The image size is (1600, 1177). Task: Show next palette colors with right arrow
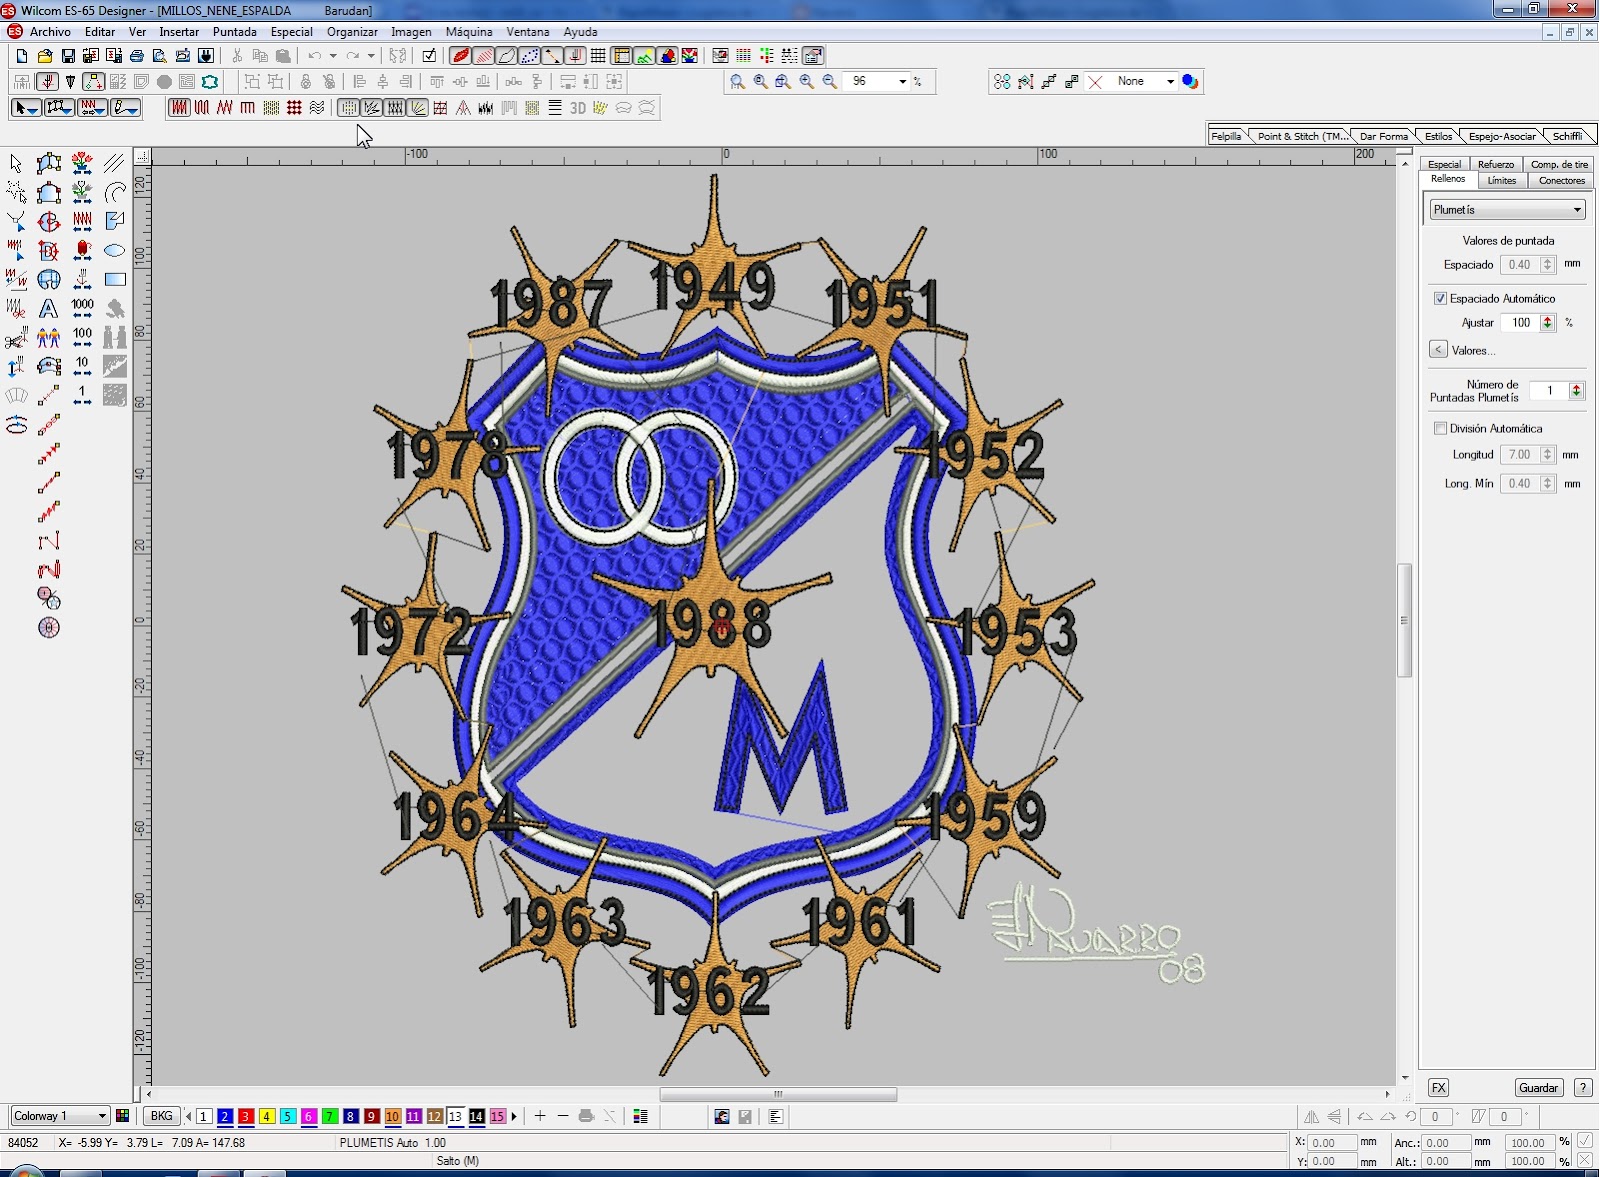(514, 1116)
